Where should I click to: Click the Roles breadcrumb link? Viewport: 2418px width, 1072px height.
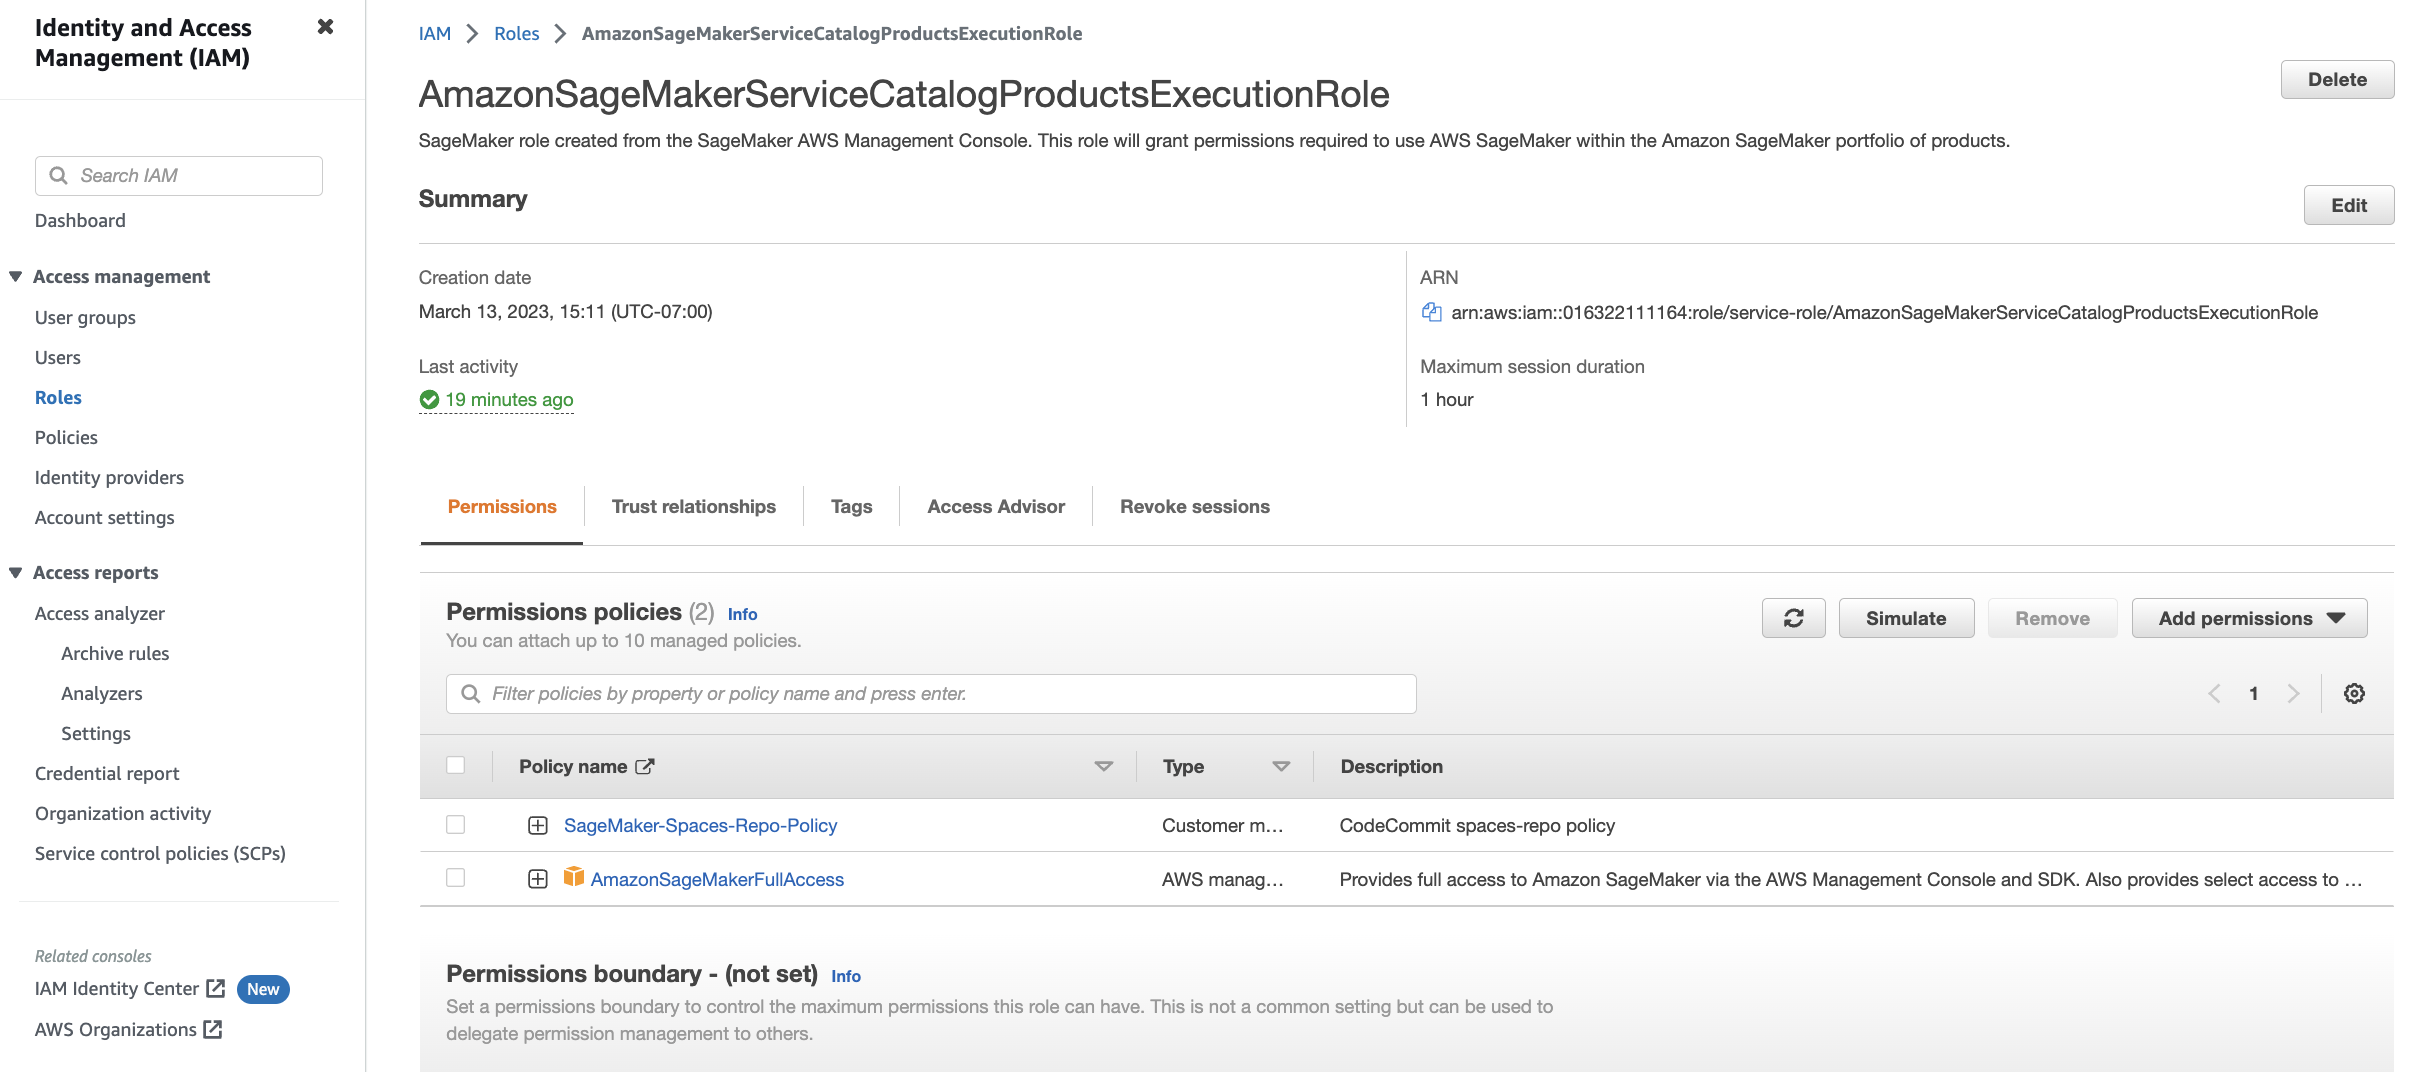pyautogui.click(x=516, y=34)
